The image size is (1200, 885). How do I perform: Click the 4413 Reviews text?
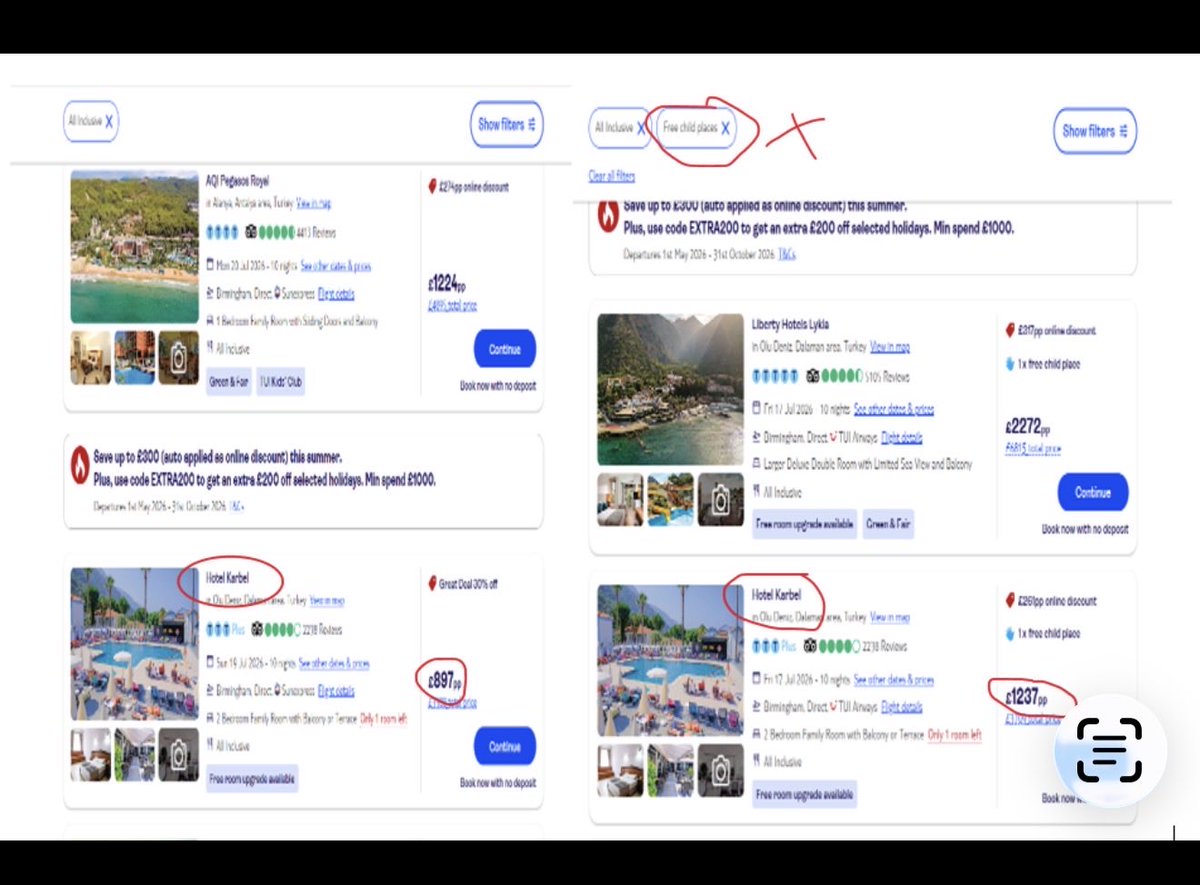click(x=315, y=233)
